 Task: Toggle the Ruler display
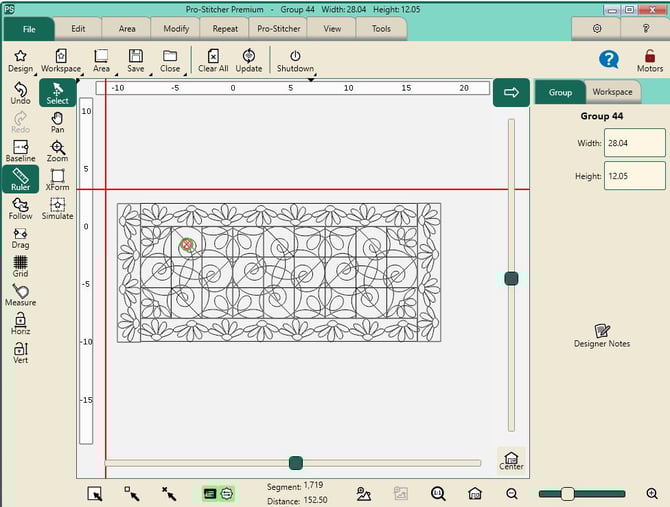click(x=21, y=180)
